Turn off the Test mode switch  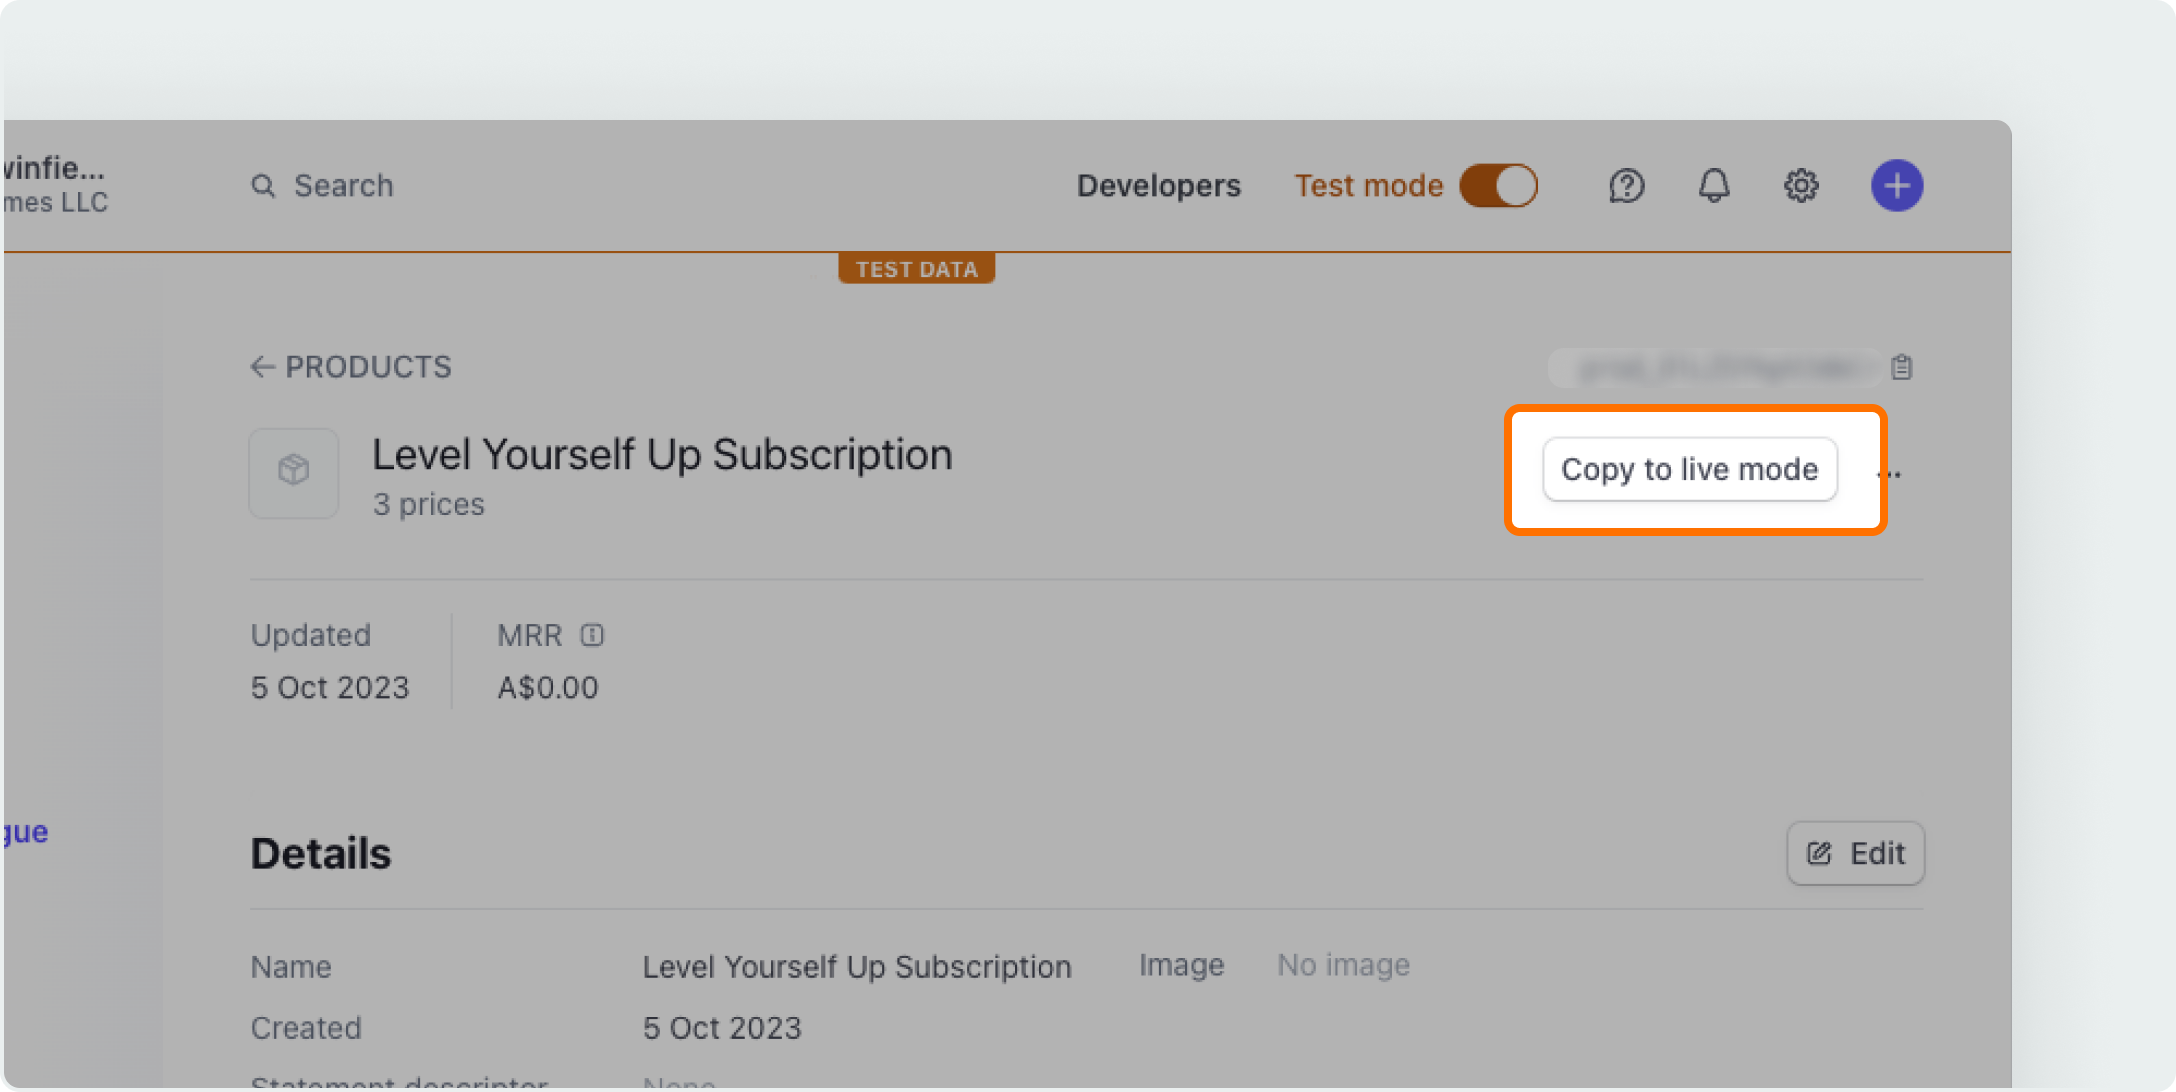(1498, 186)
